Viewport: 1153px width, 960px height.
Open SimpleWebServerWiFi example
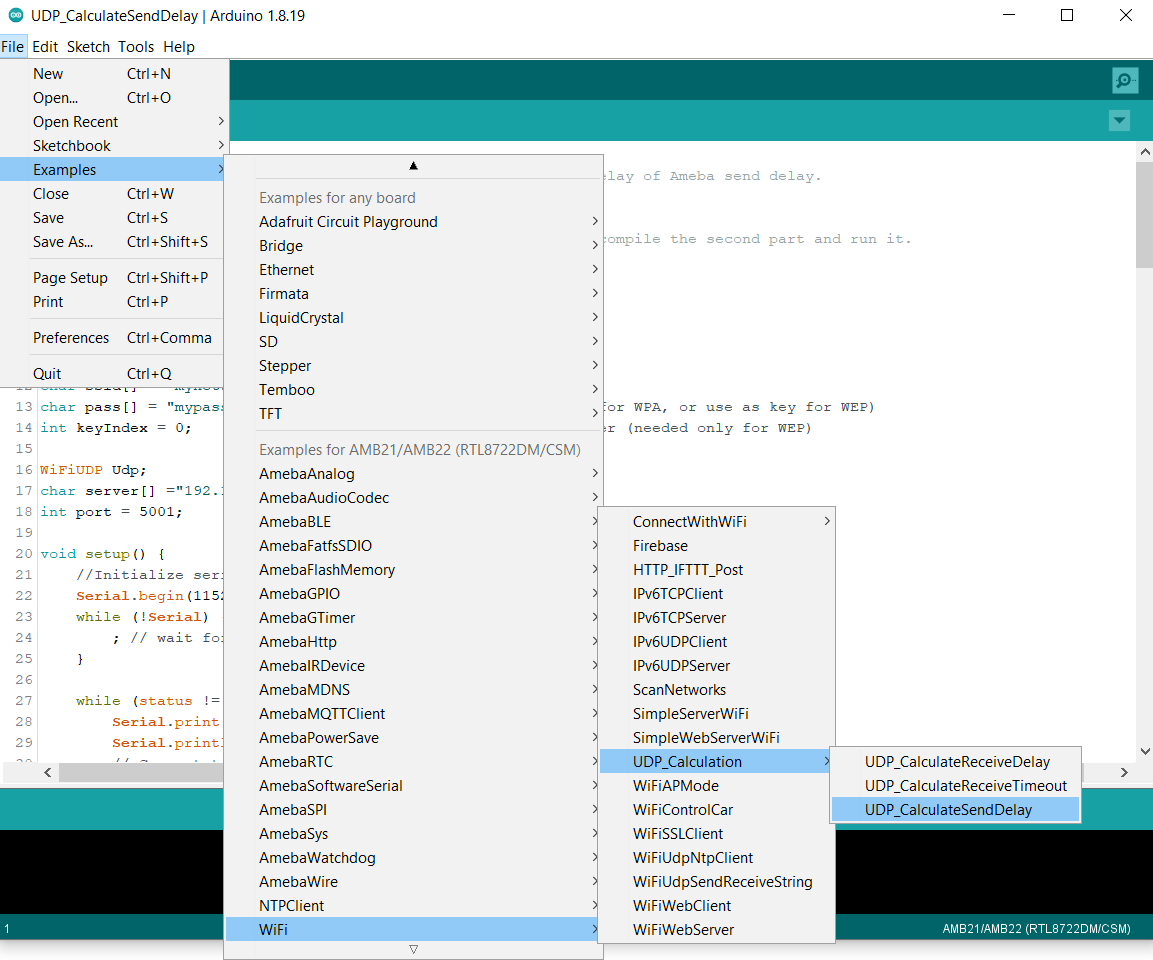click(x=717, y=738)
